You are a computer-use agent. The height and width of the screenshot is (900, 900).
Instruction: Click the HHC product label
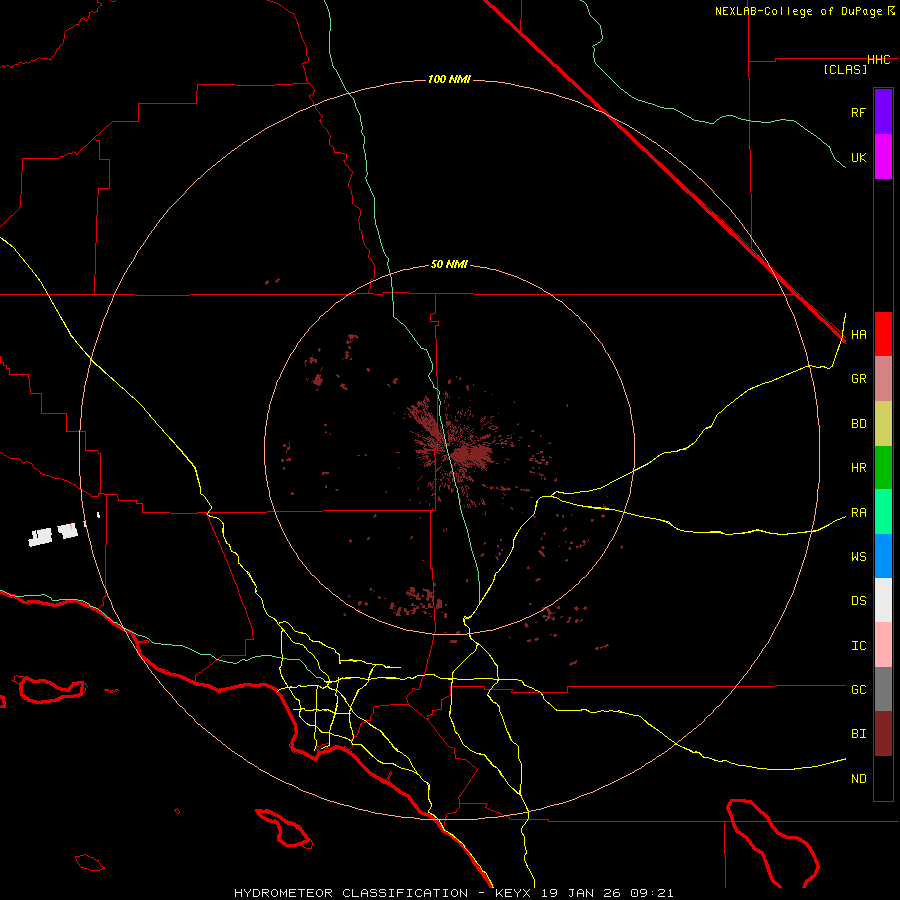pos(878,60)
